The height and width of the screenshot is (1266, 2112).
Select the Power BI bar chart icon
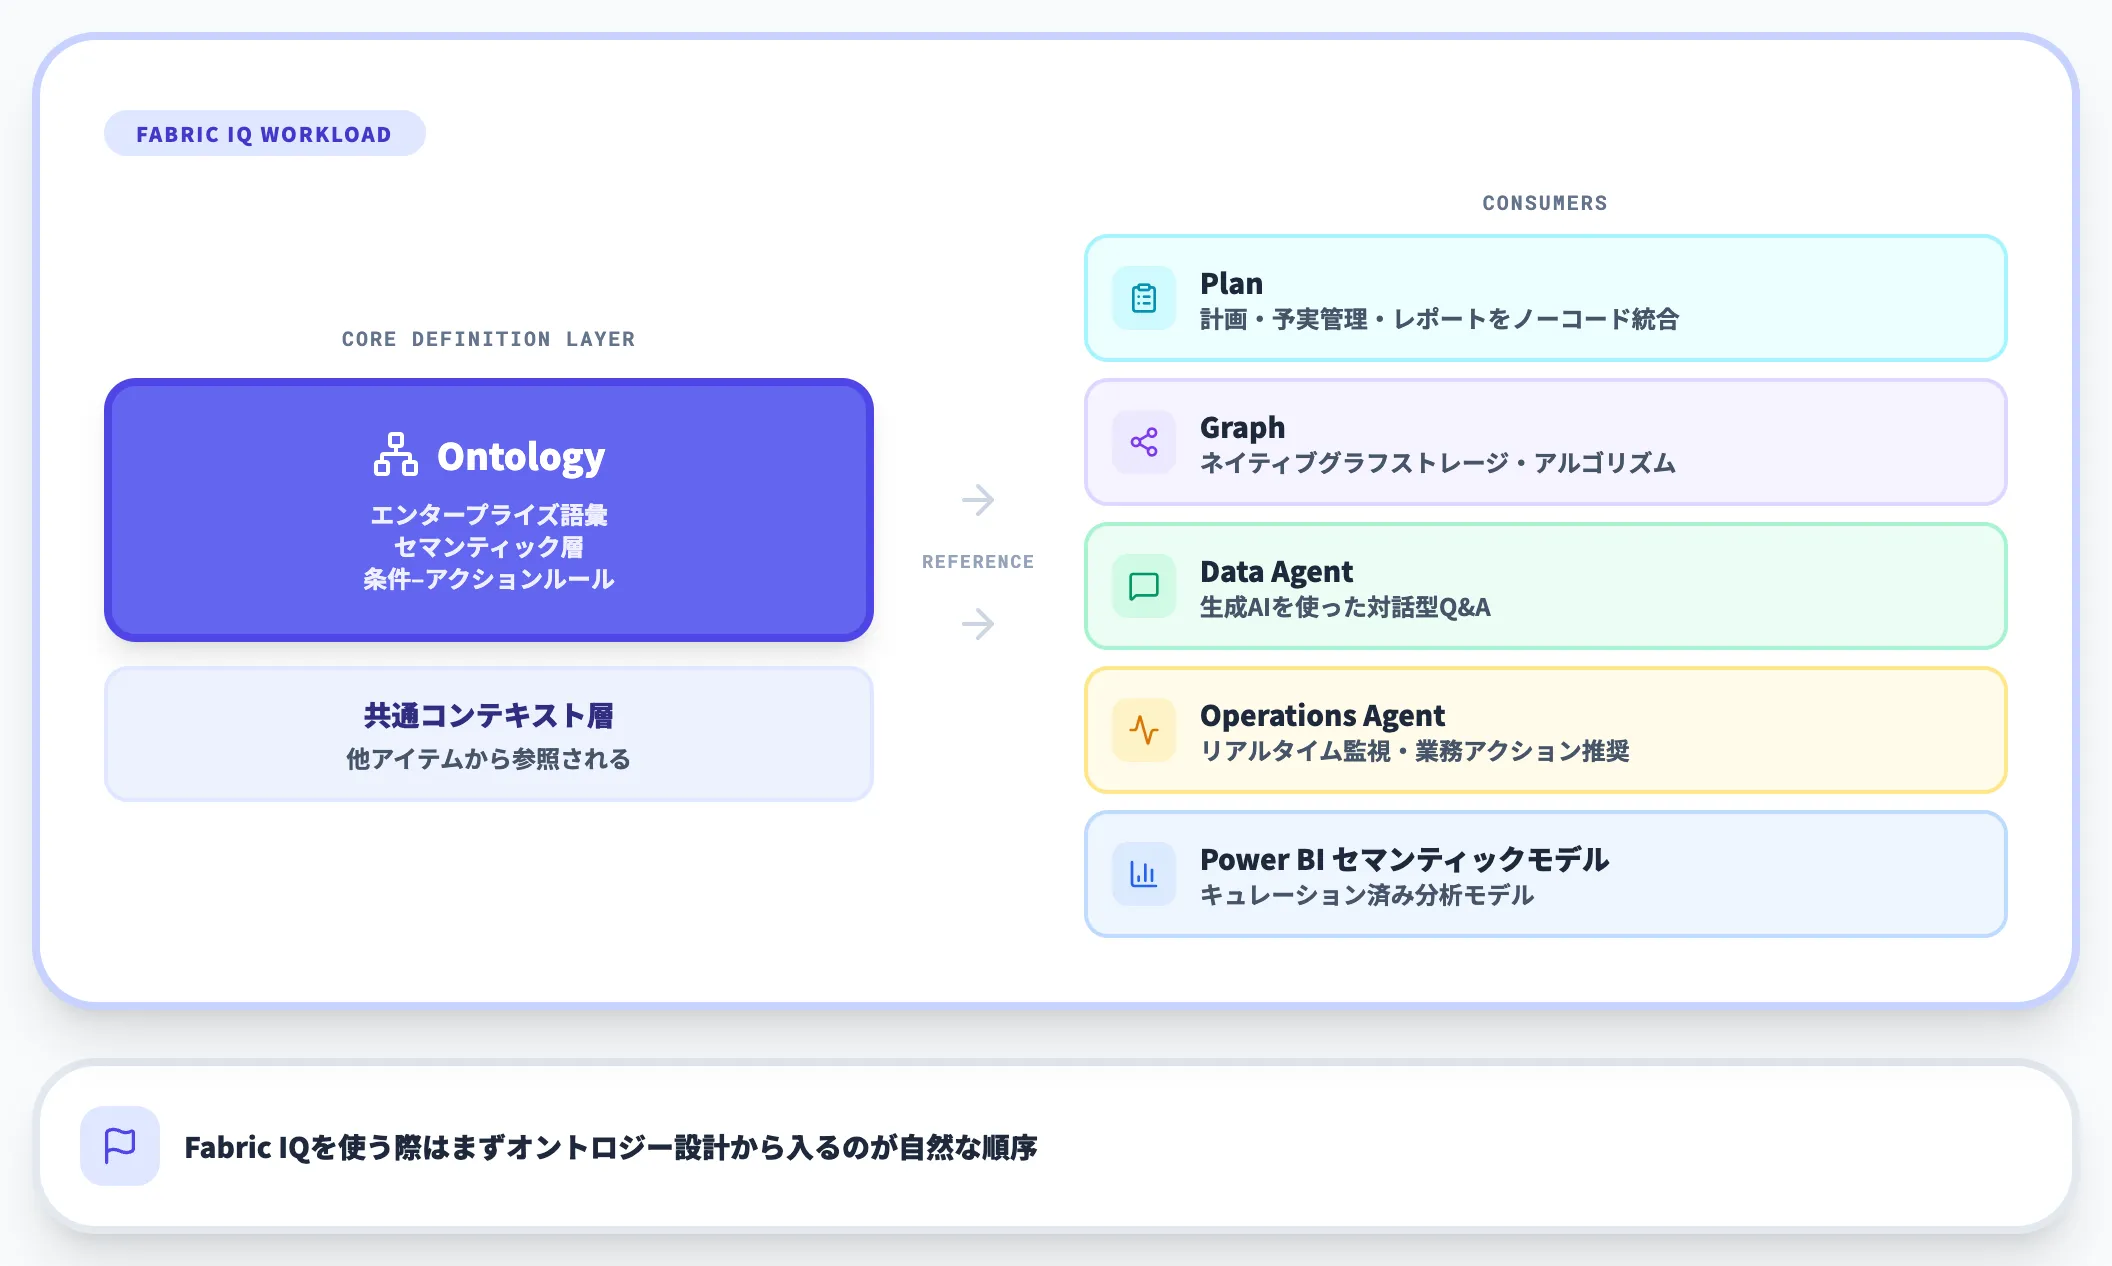coord(1142,873)
